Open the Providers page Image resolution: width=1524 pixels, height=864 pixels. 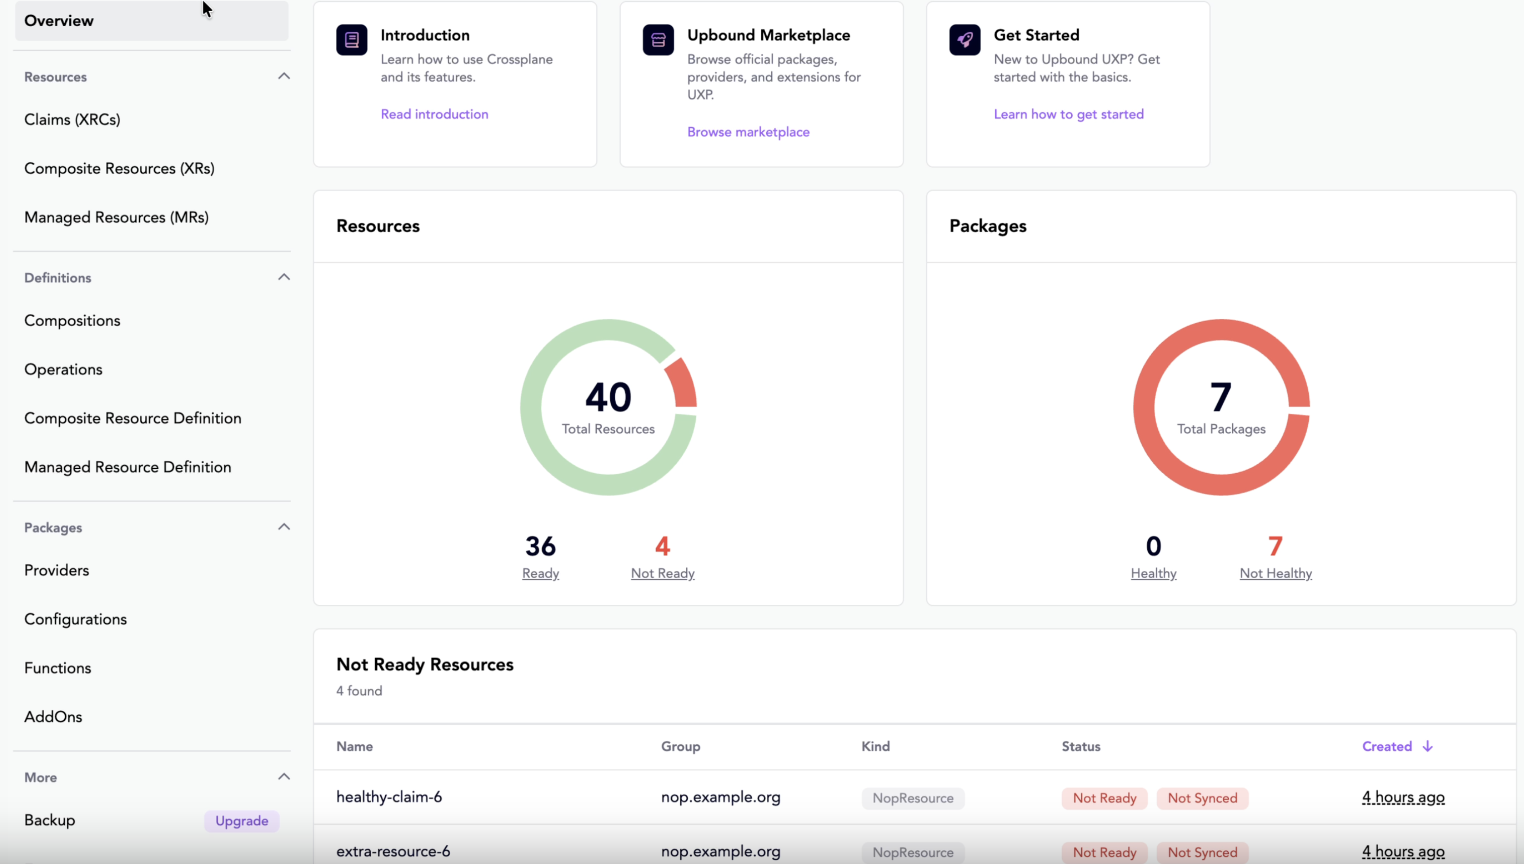56,570
